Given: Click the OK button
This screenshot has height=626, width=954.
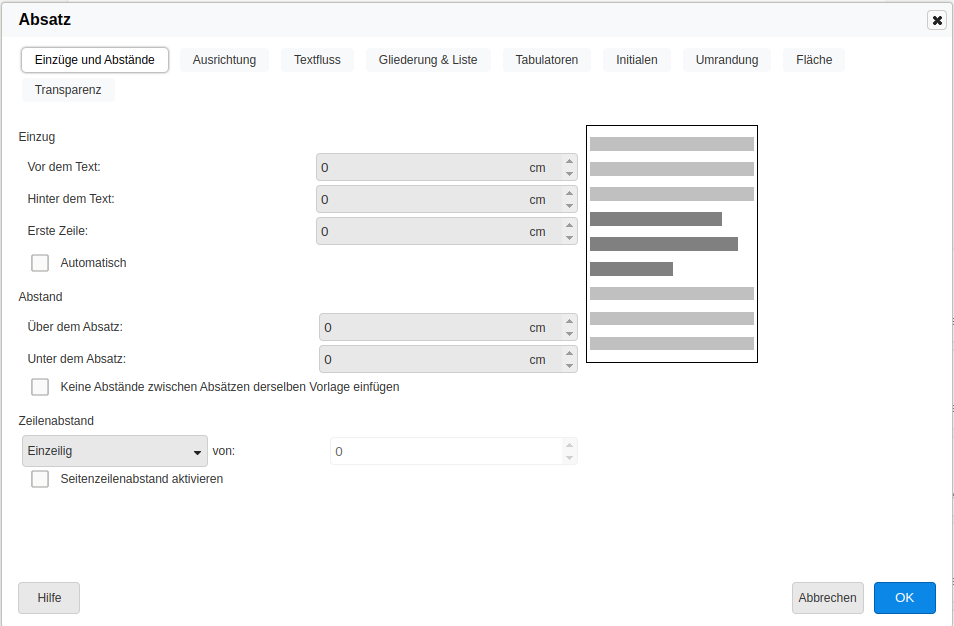Looking at the screenshot, I should click(x=904, y=598).
